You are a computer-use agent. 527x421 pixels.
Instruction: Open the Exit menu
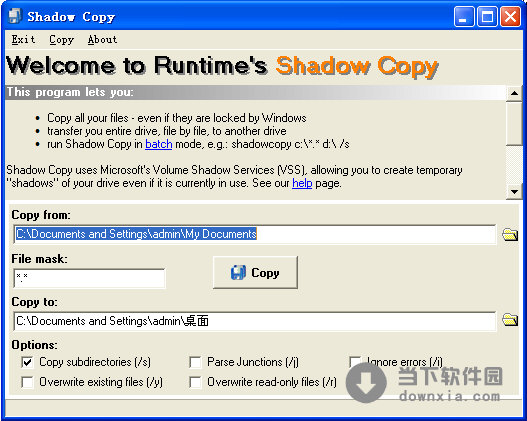(23, 40)
